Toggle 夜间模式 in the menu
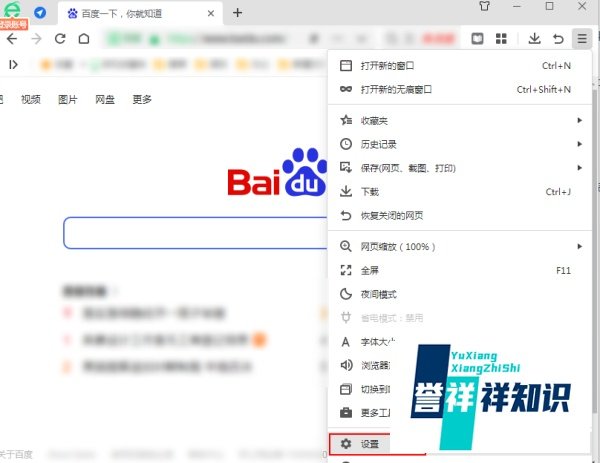600x463 pixels. point(460,294)
